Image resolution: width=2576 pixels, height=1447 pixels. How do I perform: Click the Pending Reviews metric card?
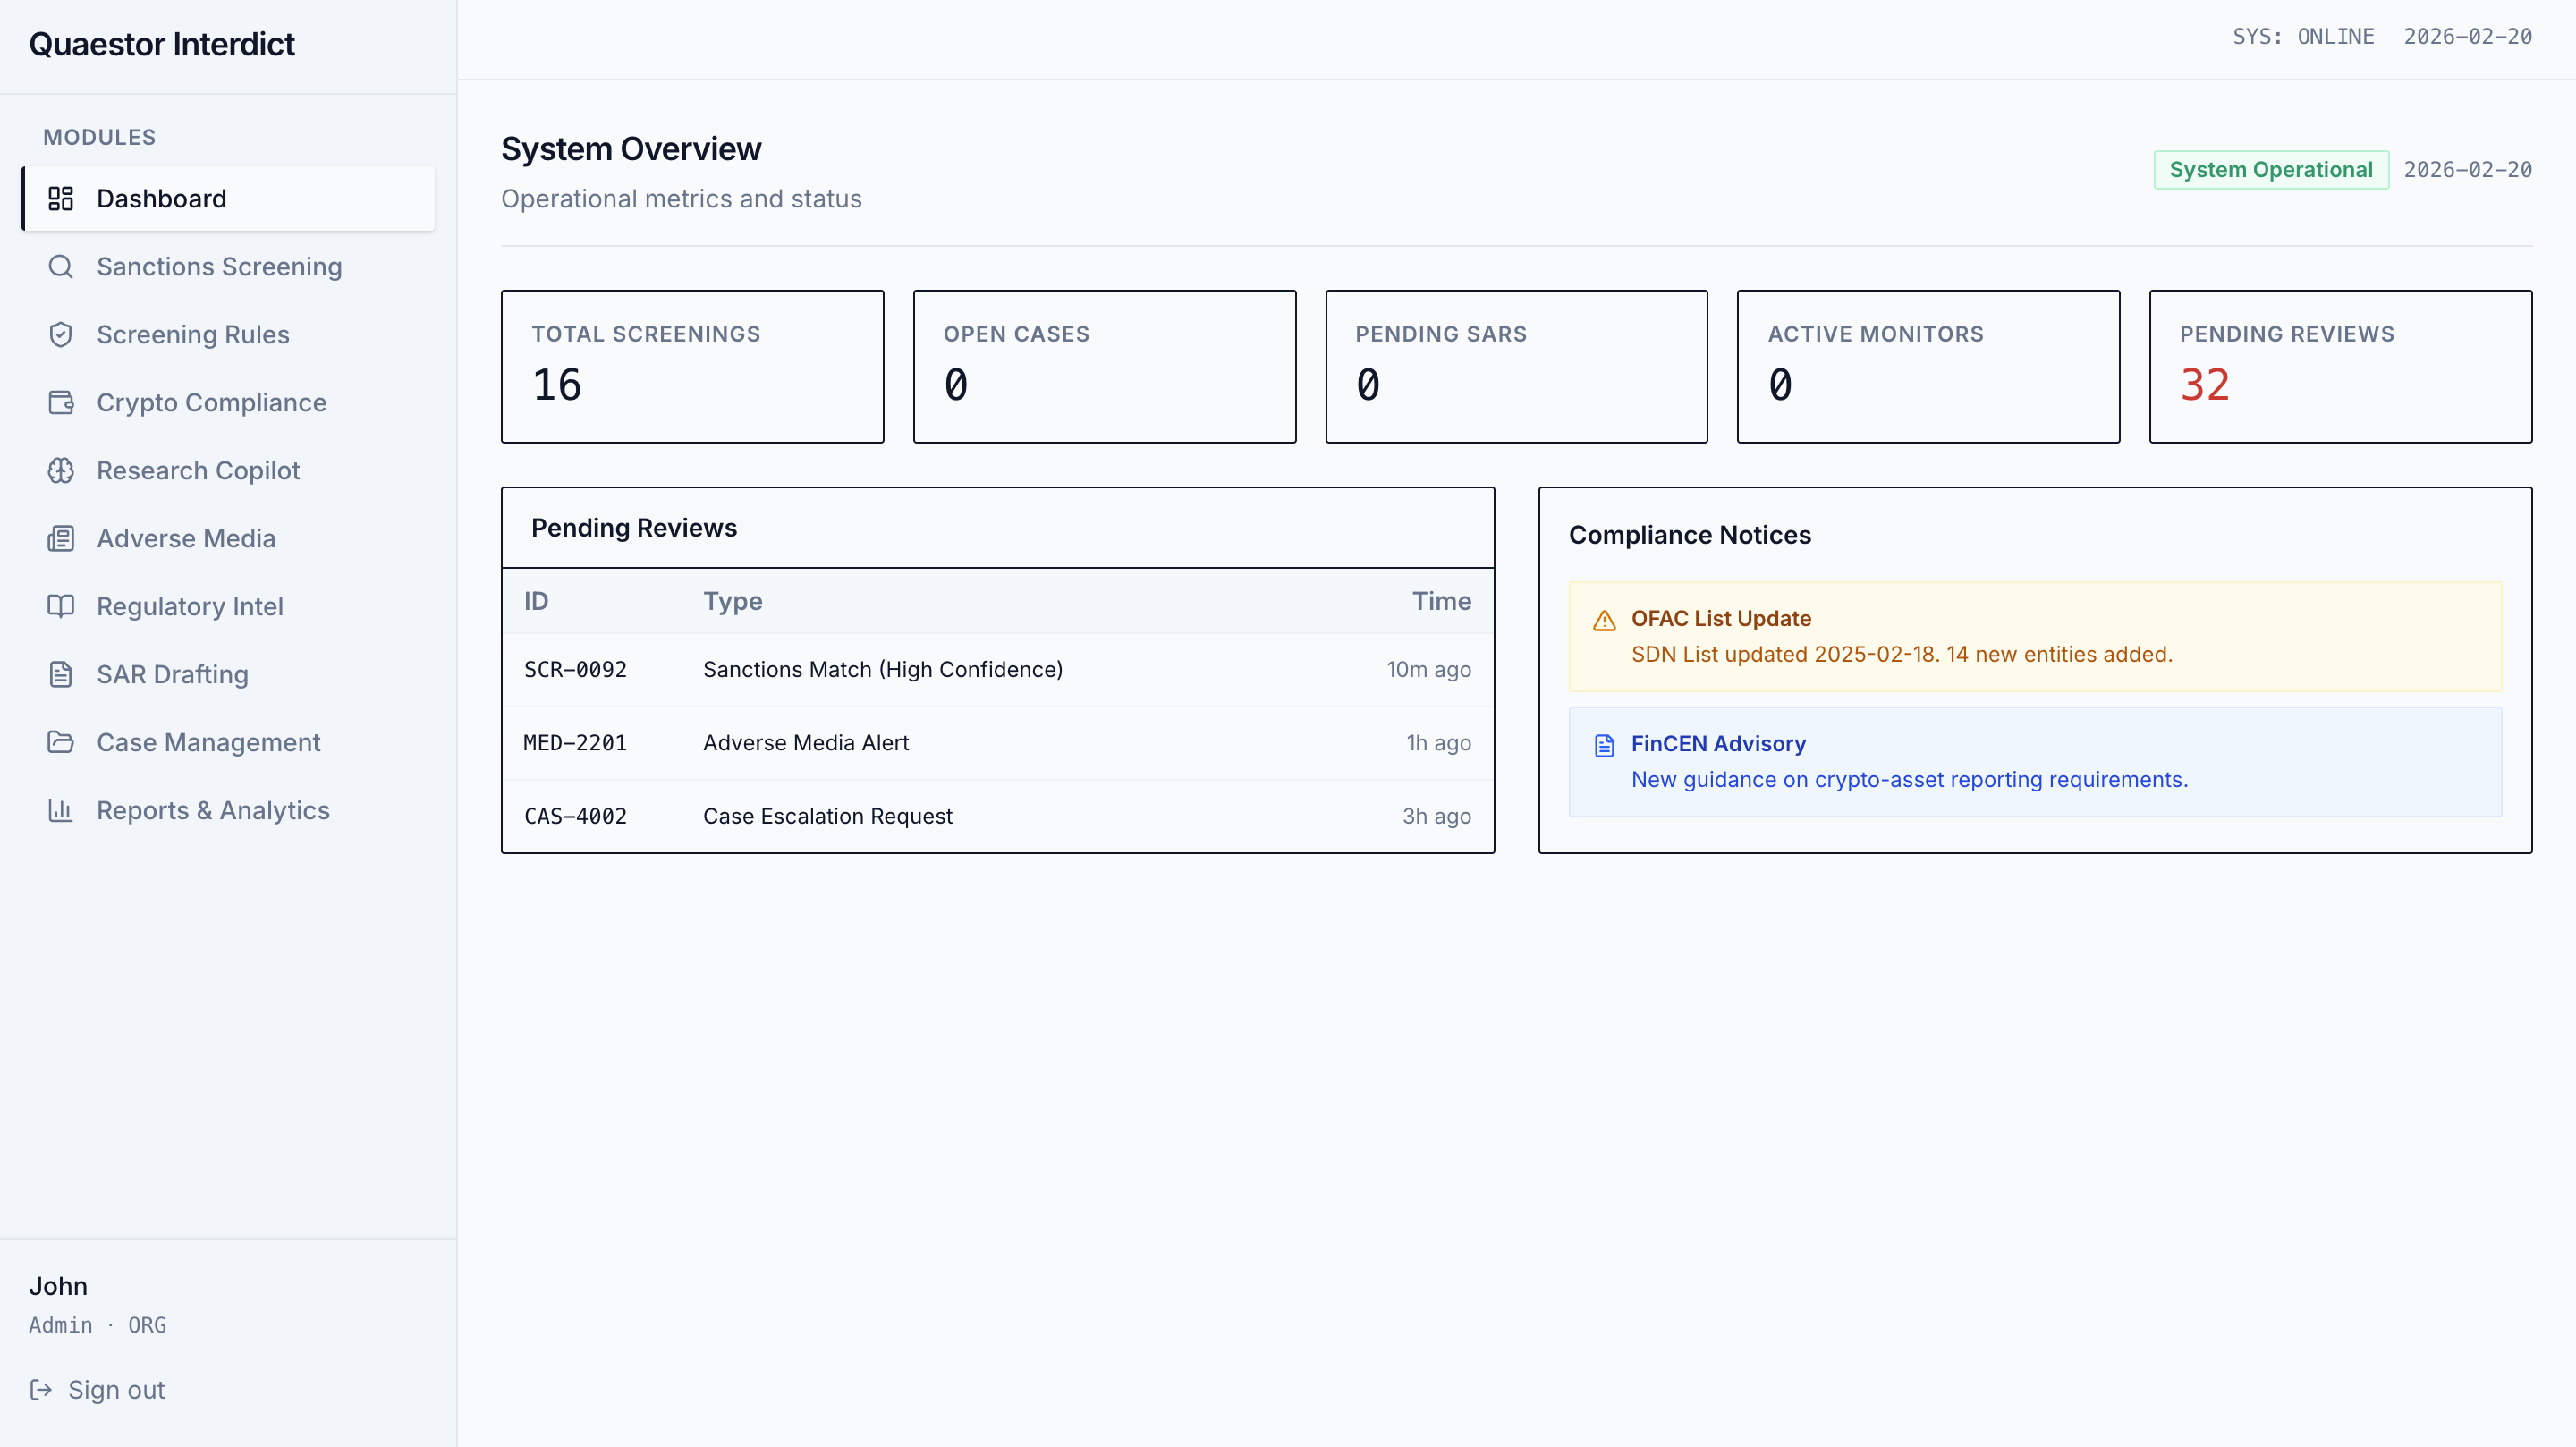2339,366
